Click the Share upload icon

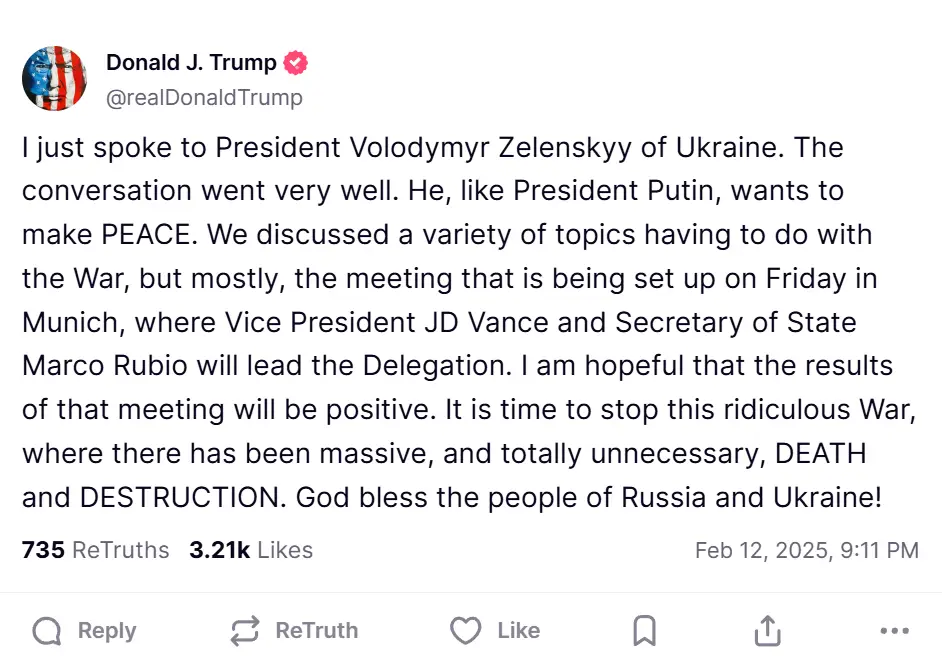click(x=766, y=631)
